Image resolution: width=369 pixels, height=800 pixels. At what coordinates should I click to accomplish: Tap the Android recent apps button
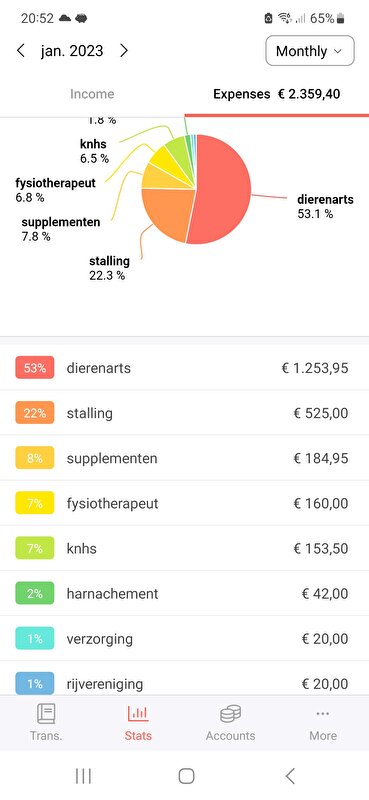point(83,776)
